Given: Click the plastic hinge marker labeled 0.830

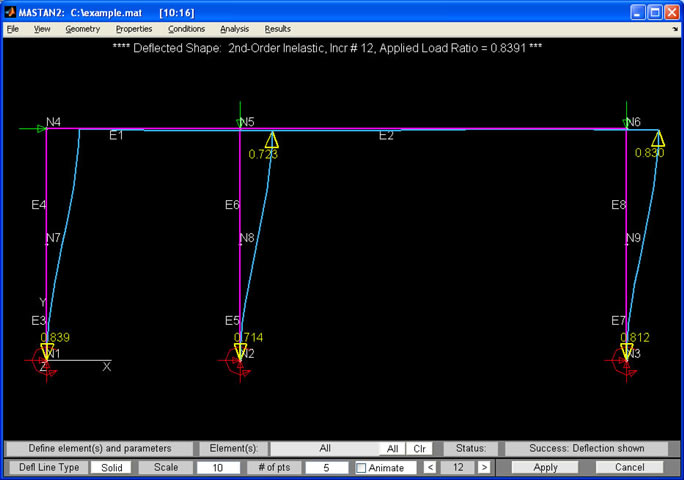Looking at the screenshot, I should tap(658, 139).
